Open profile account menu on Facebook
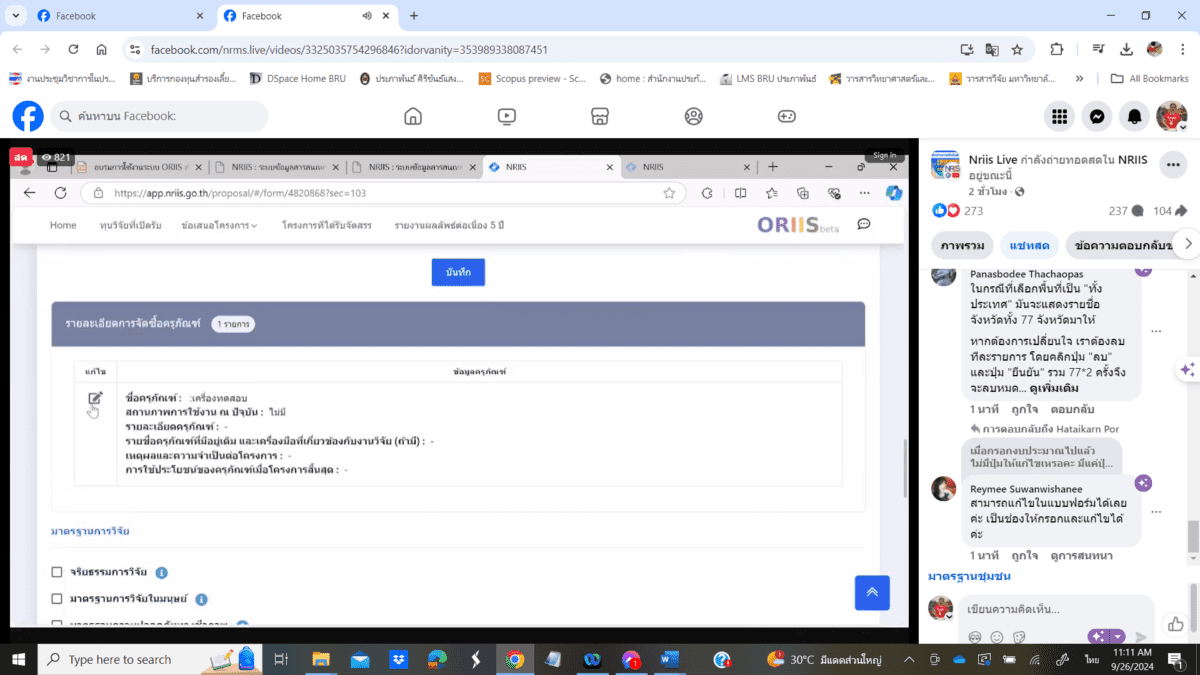 tap(1172, 116)
